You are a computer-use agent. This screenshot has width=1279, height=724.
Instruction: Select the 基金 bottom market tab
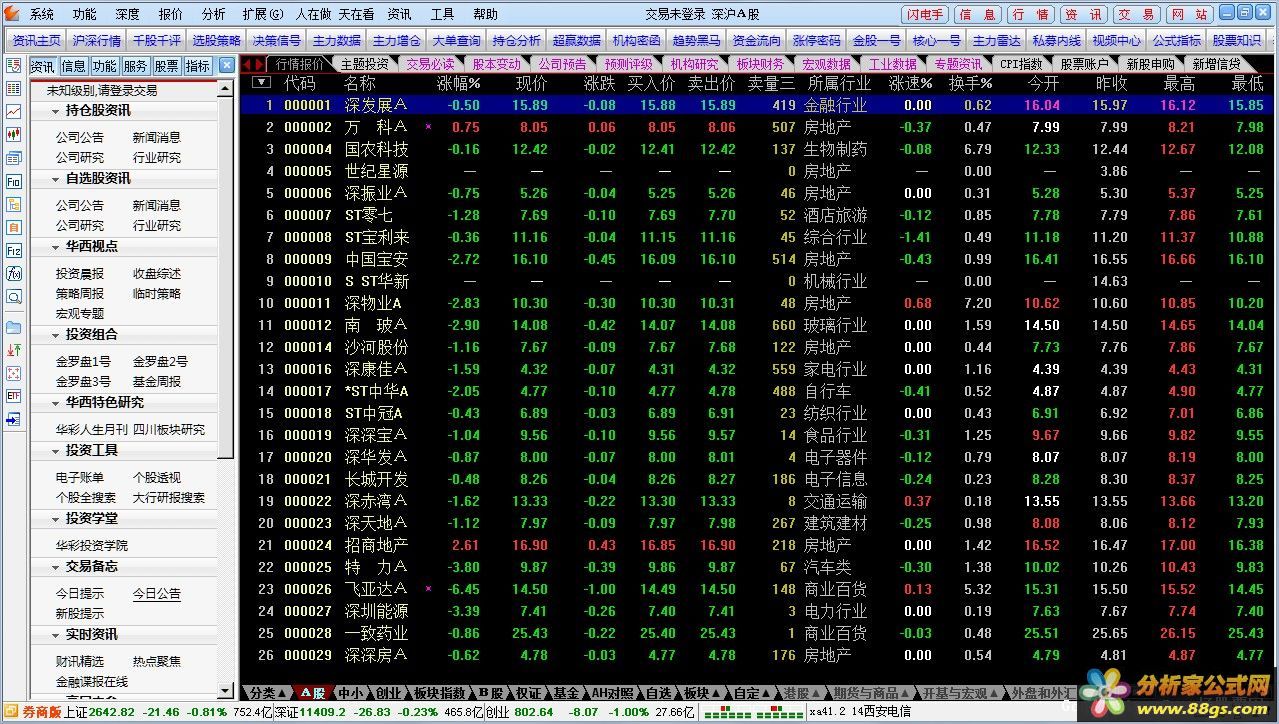click(566, 693)
